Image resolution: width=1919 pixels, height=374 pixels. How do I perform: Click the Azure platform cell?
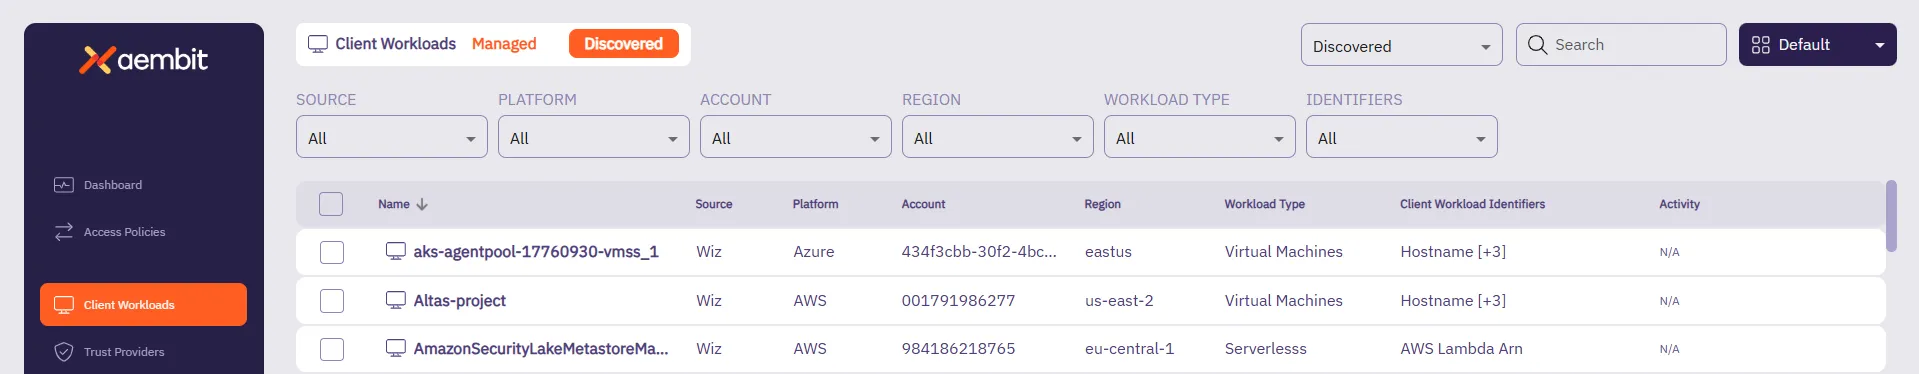814,252
